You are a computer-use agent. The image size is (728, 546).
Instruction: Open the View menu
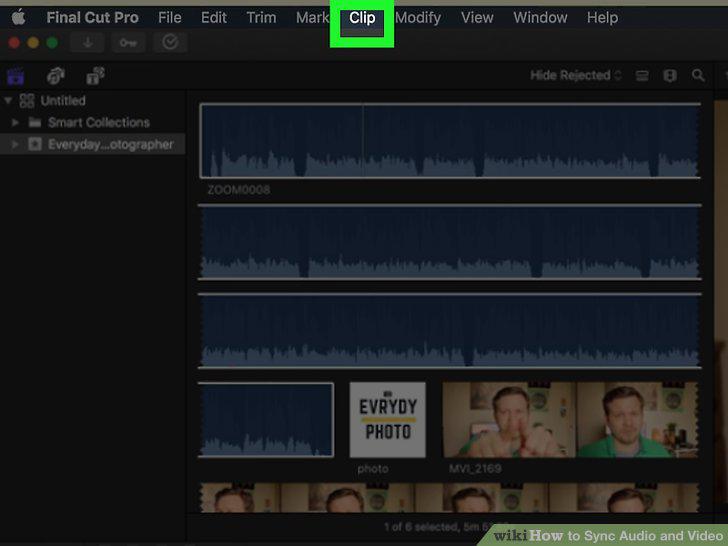(477, 18)
